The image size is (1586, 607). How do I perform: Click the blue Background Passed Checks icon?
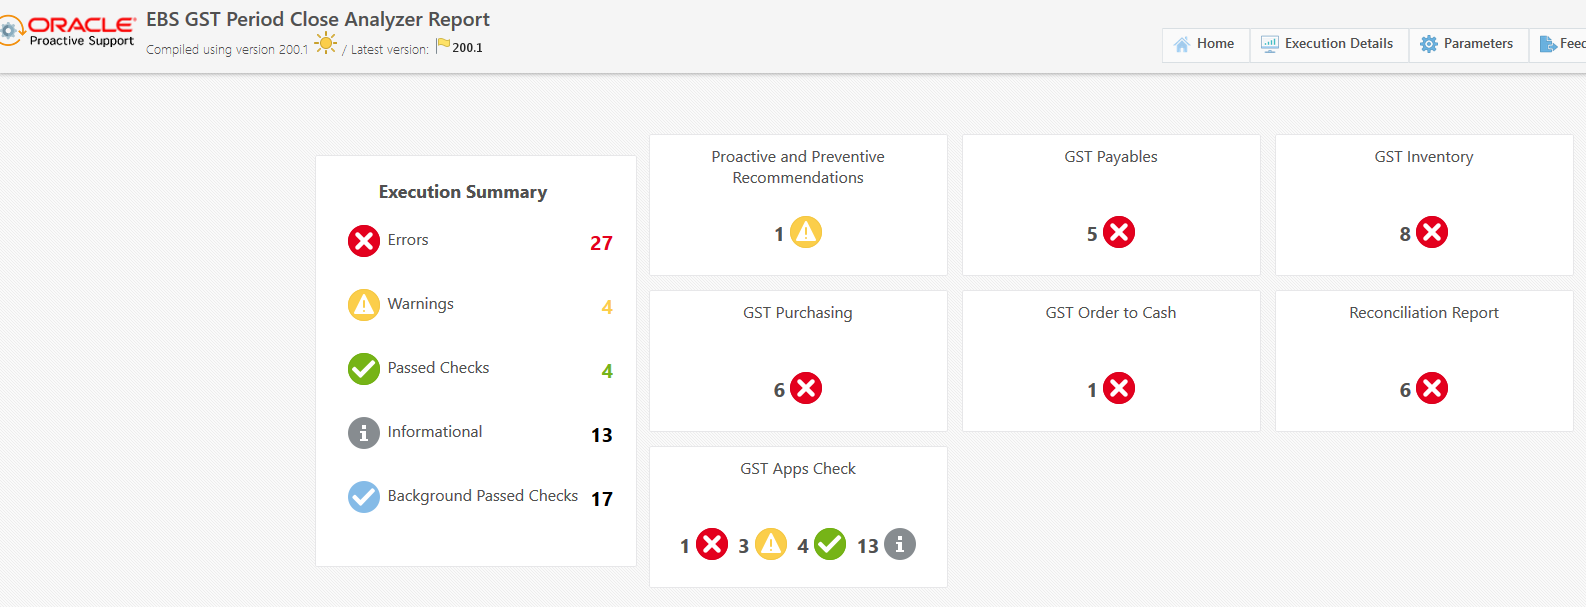click(364, 497)
